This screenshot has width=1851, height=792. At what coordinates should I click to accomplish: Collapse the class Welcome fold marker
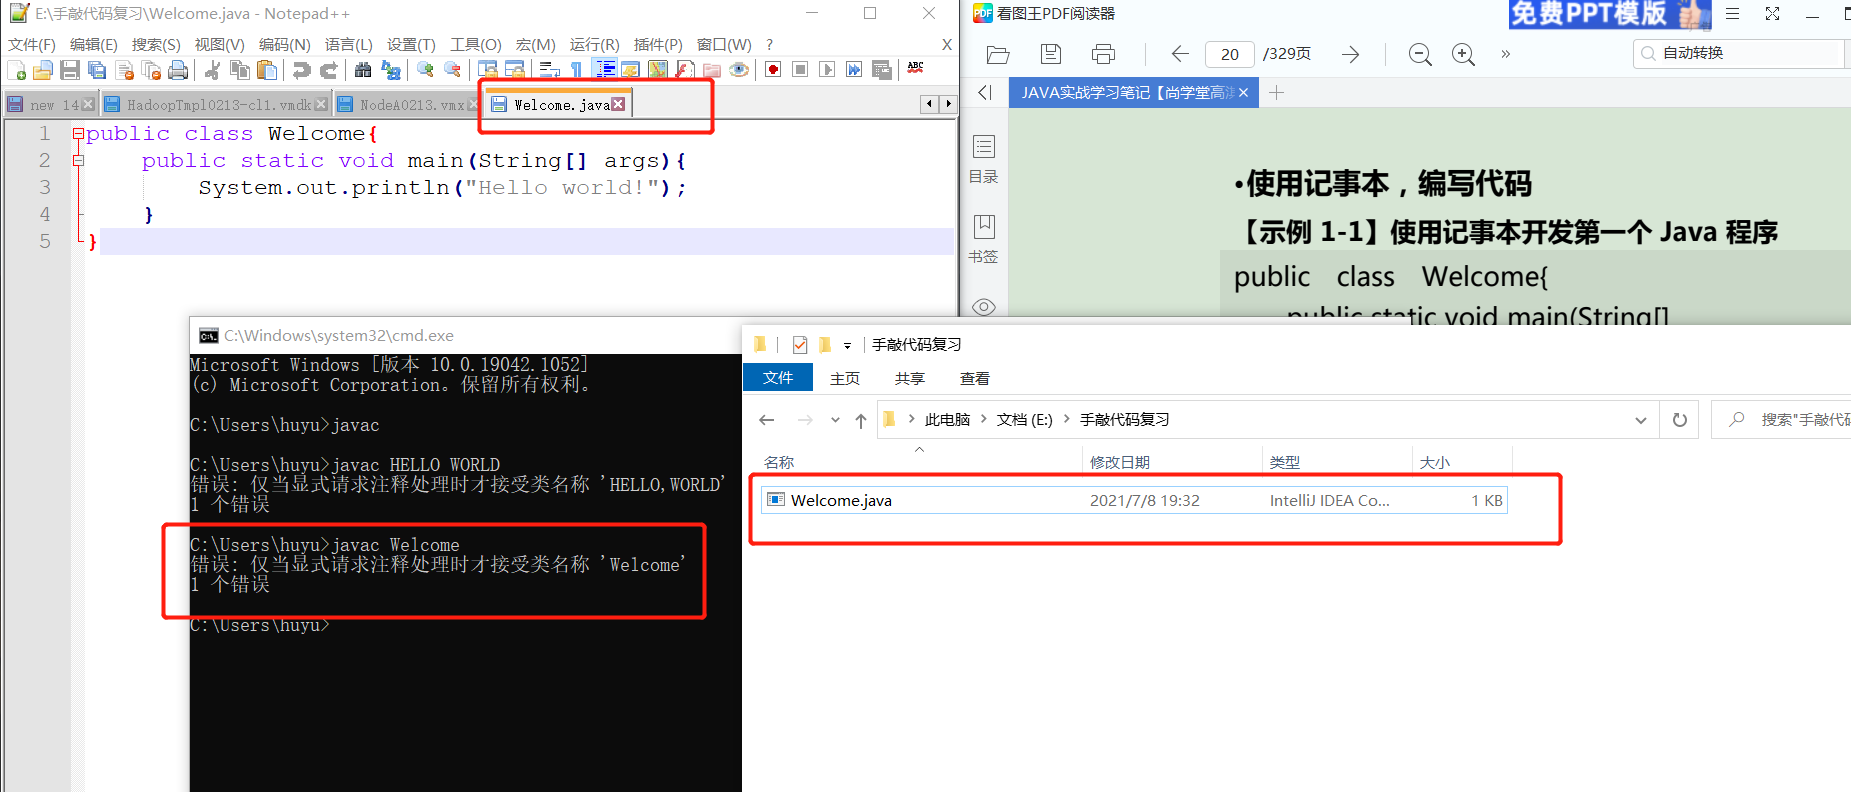78,133
